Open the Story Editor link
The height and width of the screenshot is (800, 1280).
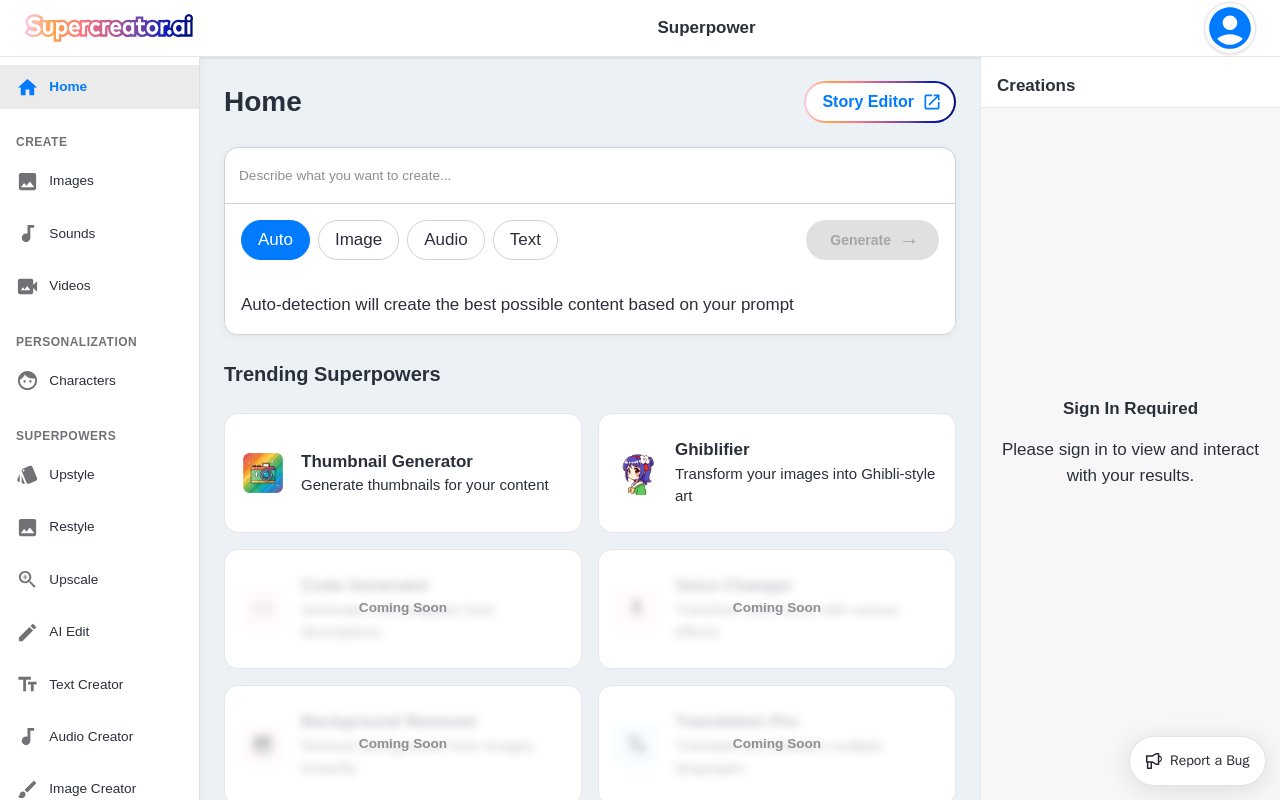(x=880, y=102)
